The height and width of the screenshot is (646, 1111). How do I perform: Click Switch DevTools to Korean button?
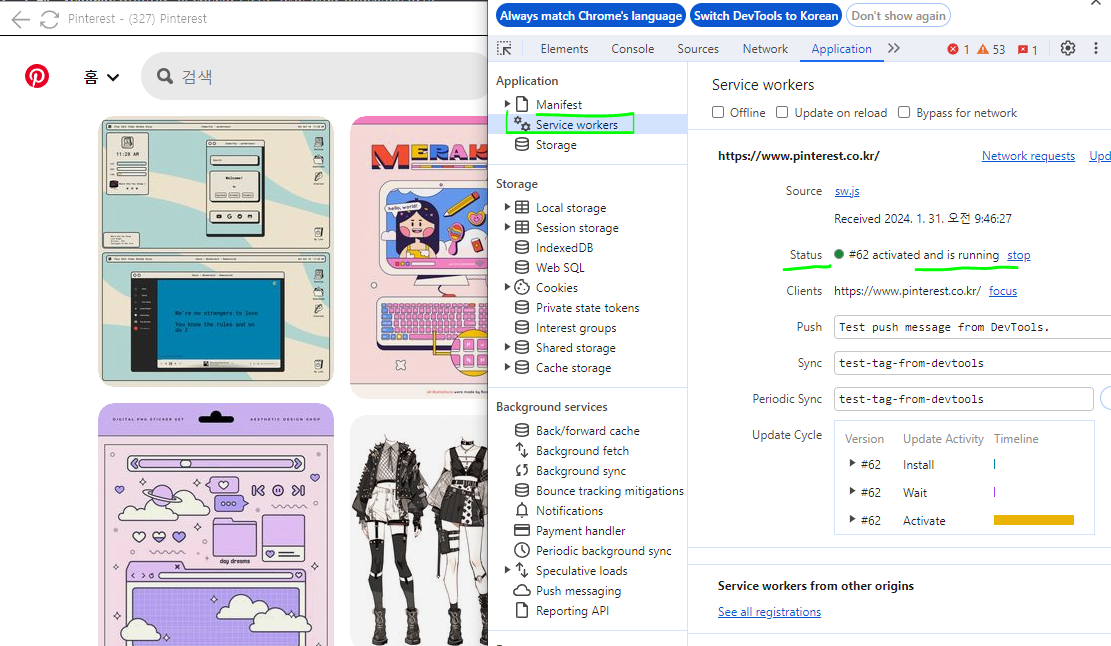766,16
